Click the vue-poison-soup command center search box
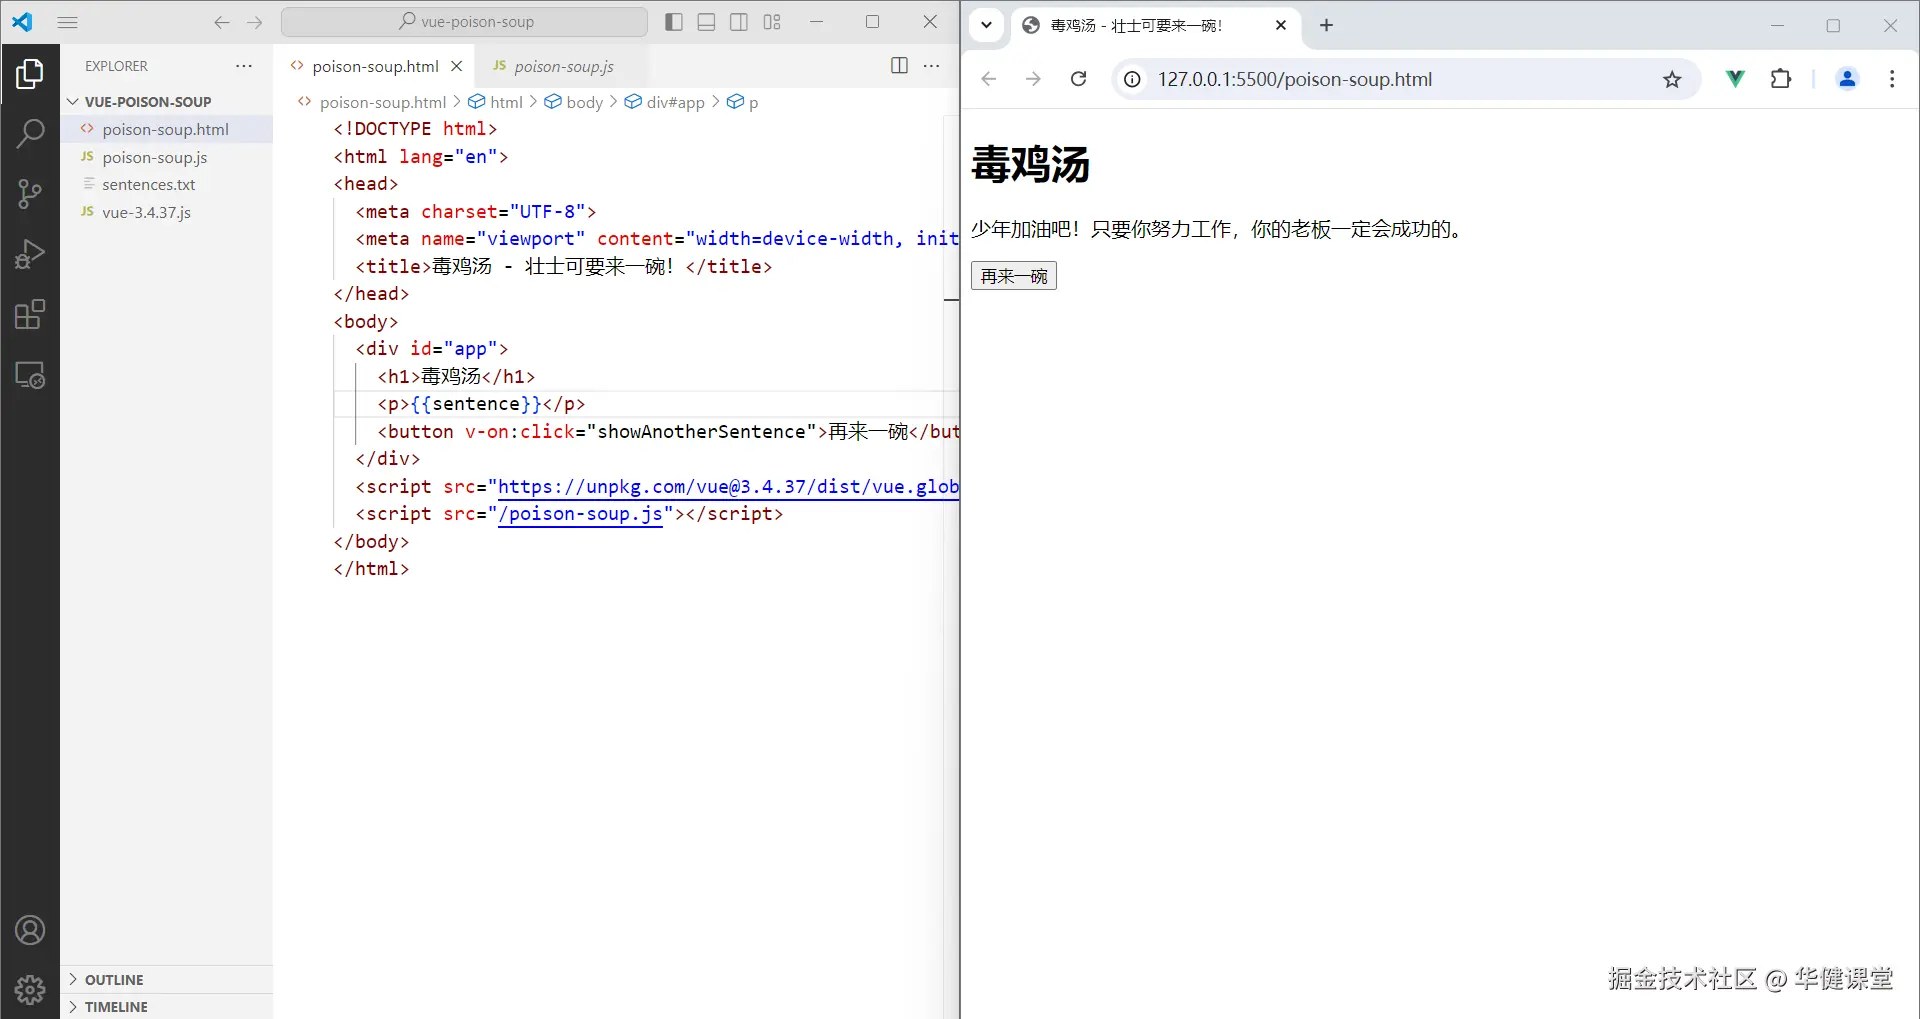 point(465,22)
